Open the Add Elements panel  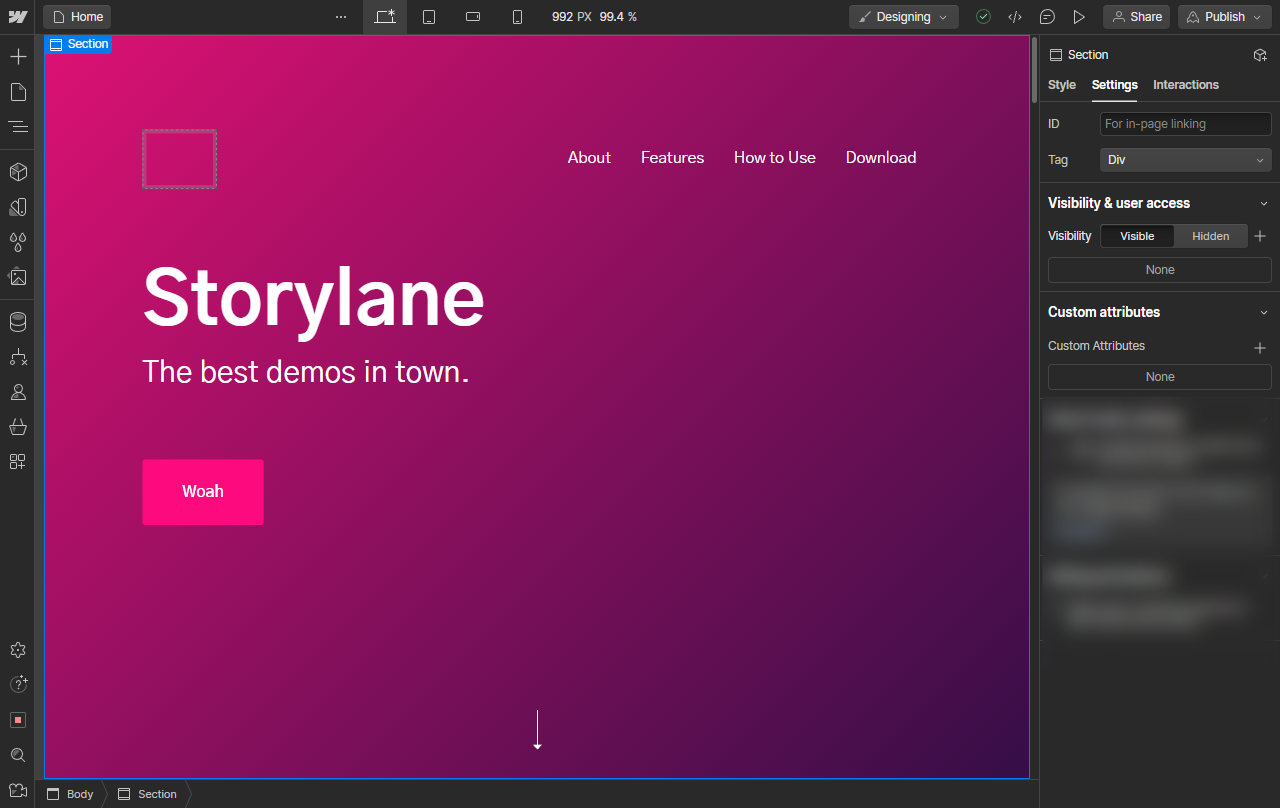(18, 57)
